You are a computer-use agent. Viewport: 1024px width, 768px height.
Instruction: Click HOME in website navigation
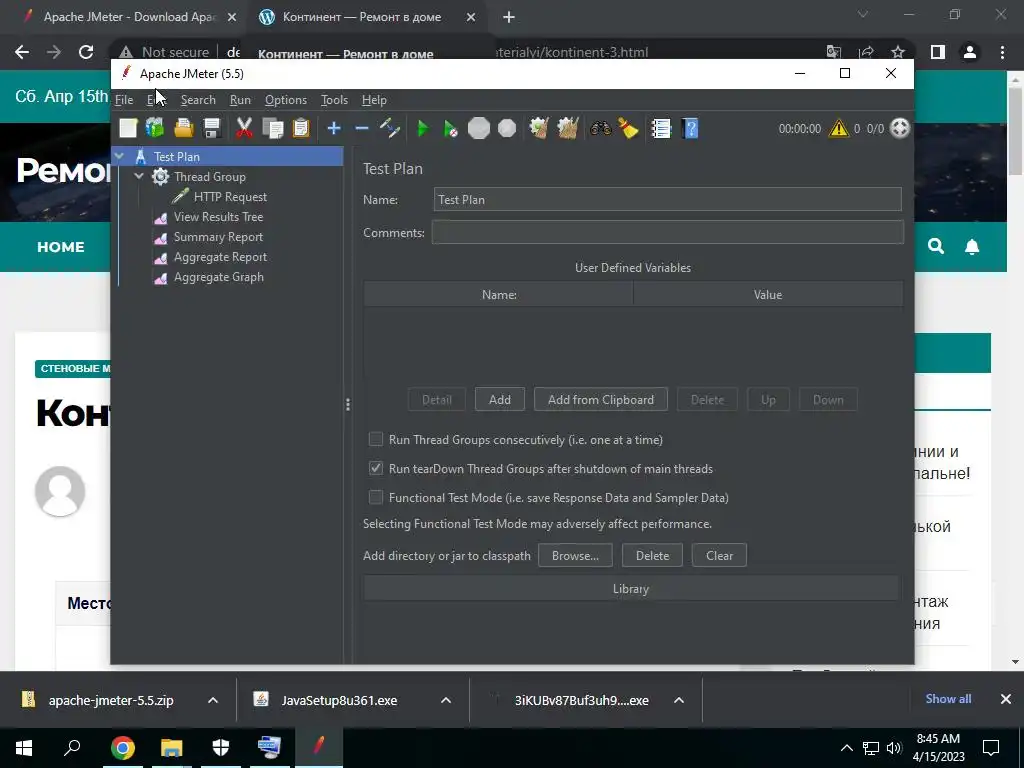pyautogui.click(x=61, y=247)
